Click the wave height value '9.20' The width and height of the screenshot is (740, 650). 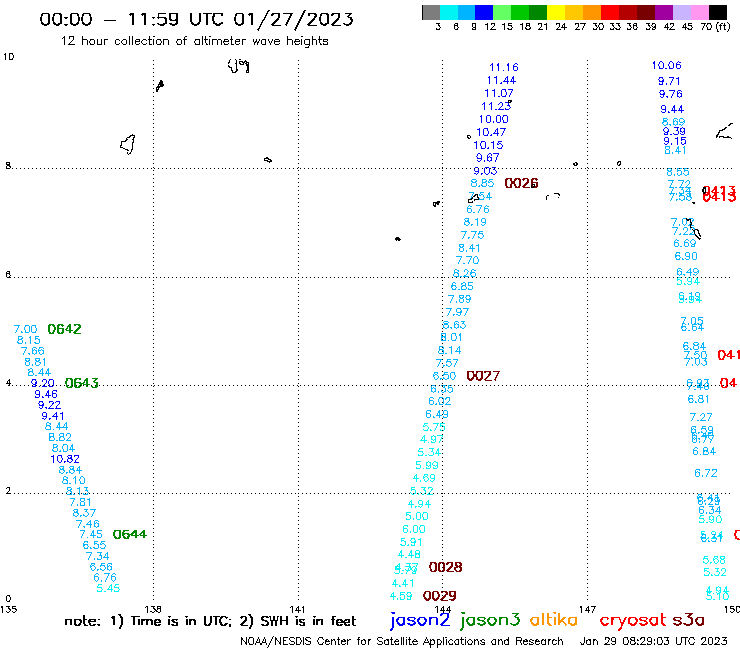point(43,383)
